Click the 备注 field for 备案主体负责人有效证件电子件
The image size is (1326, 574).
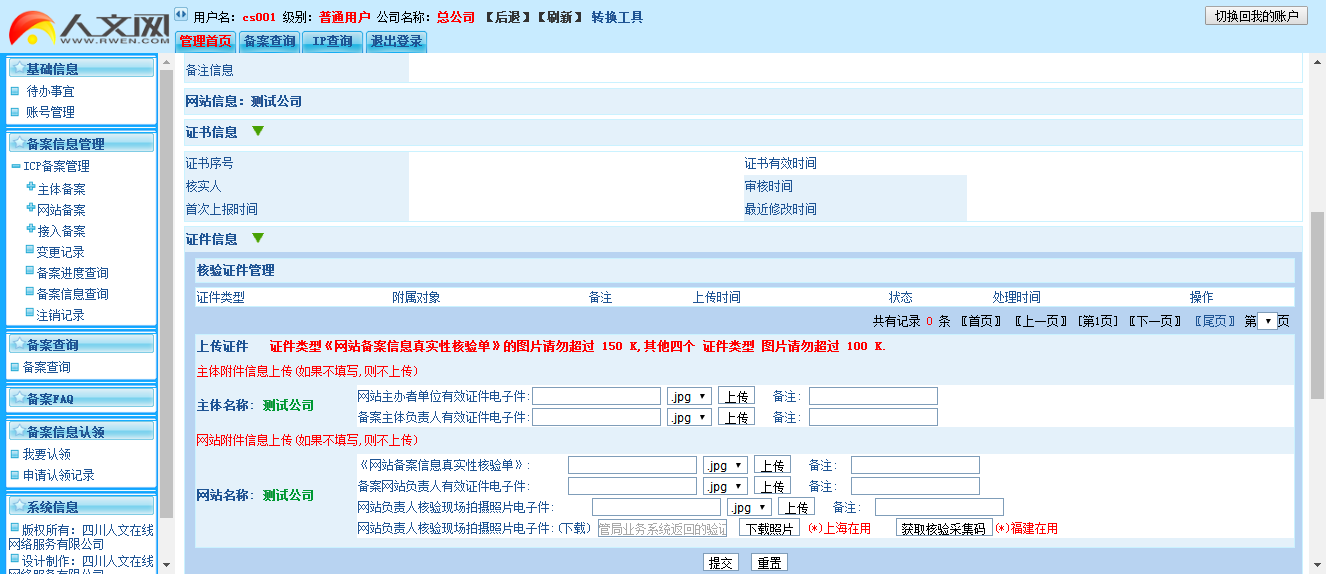tap(873, 417)
